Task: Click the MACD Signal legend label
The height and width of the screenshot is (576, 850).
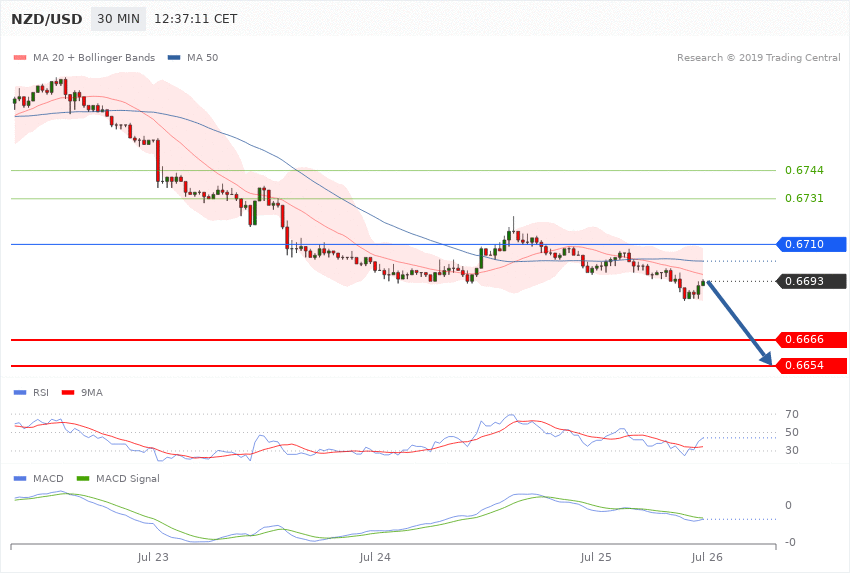Action: (128, 478)
